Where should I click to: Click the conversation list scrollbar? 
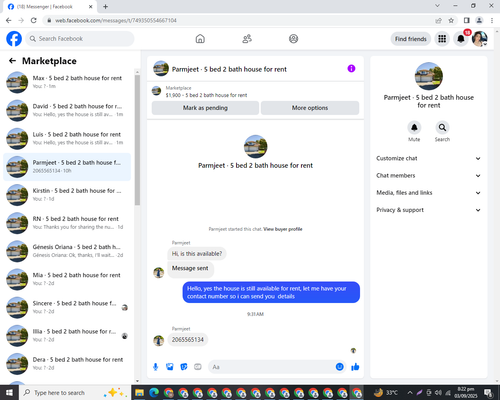pos(137,140)
